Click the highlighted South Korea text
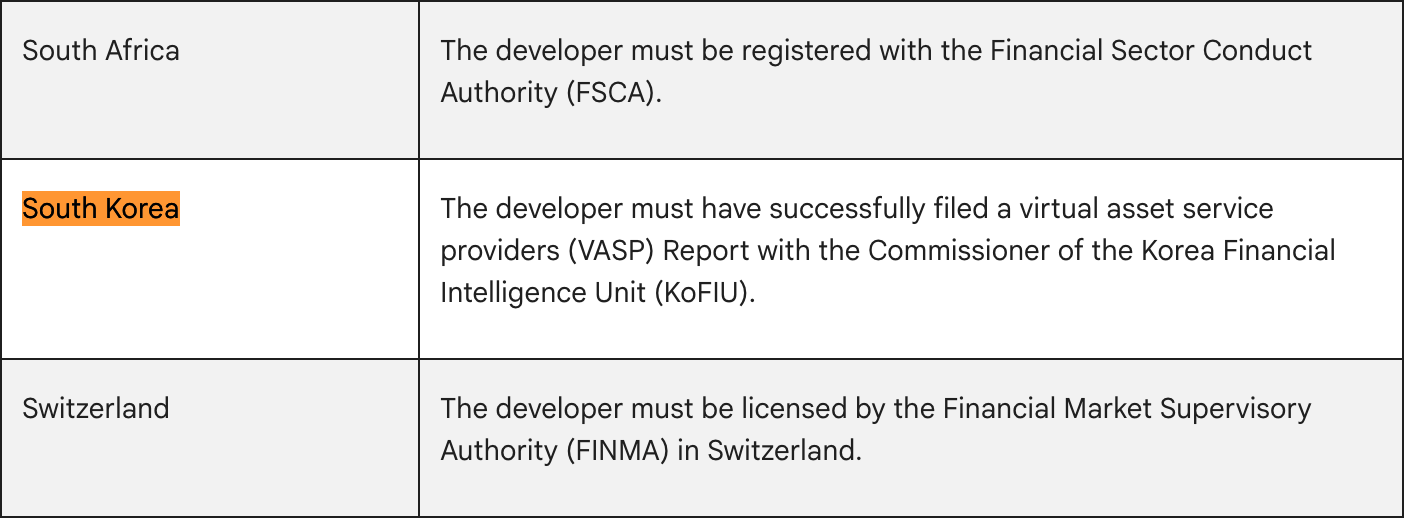Viewport: 1404px width, 518px height. [x=101, y=209]
